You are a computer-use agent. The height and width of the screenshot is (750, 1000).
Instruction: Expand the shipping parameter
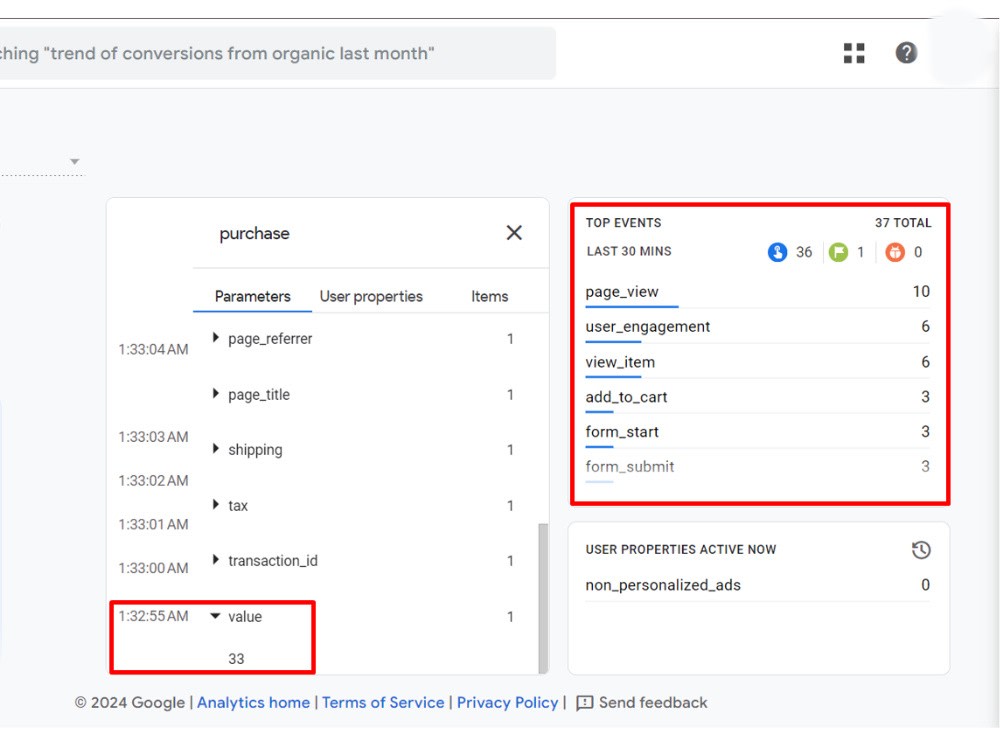(x=215, y=449)
